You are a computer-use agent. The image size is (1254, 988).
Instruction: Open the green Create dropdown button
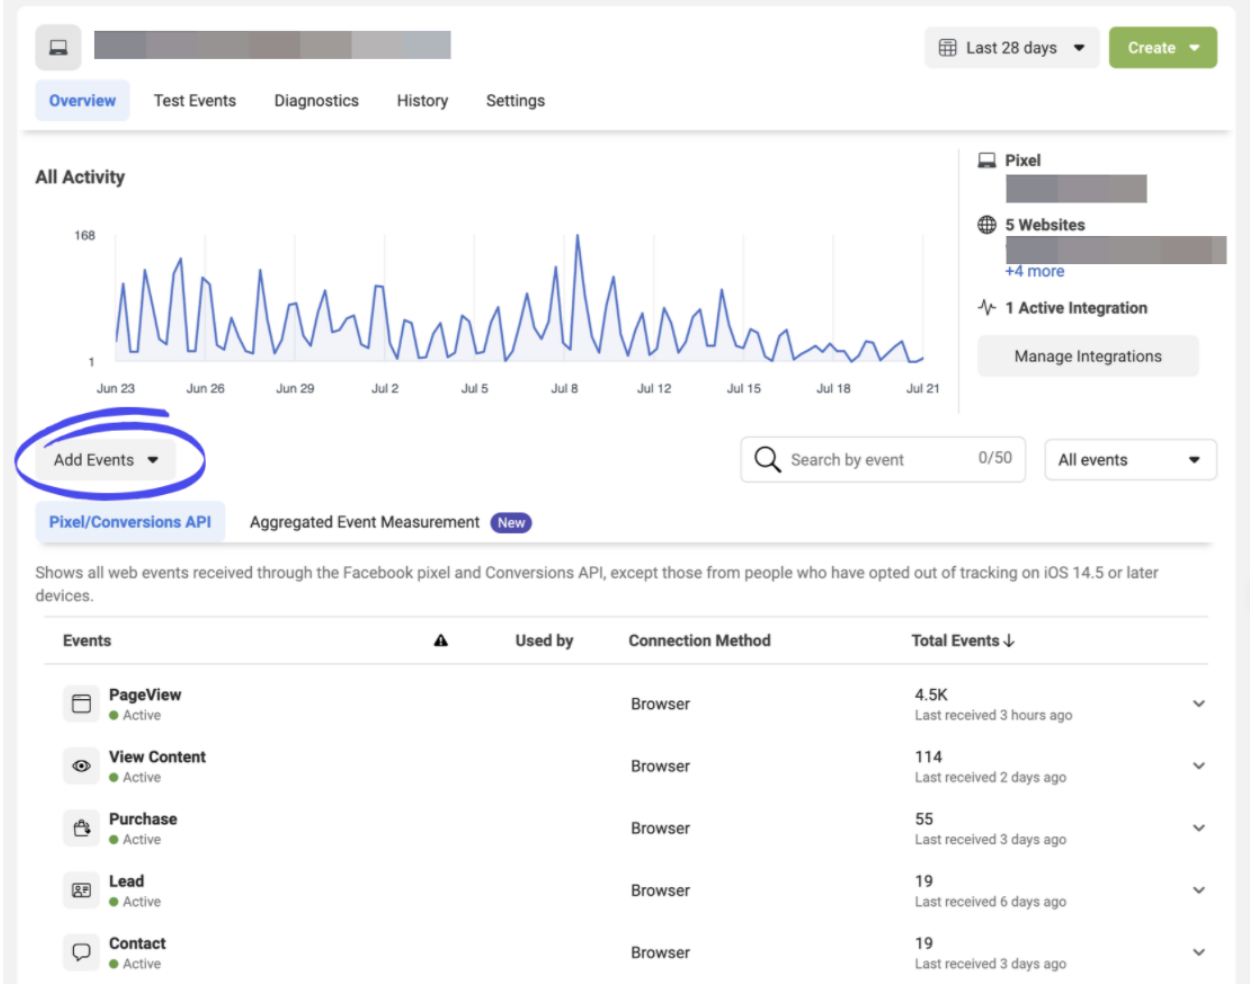[1163, 48]
